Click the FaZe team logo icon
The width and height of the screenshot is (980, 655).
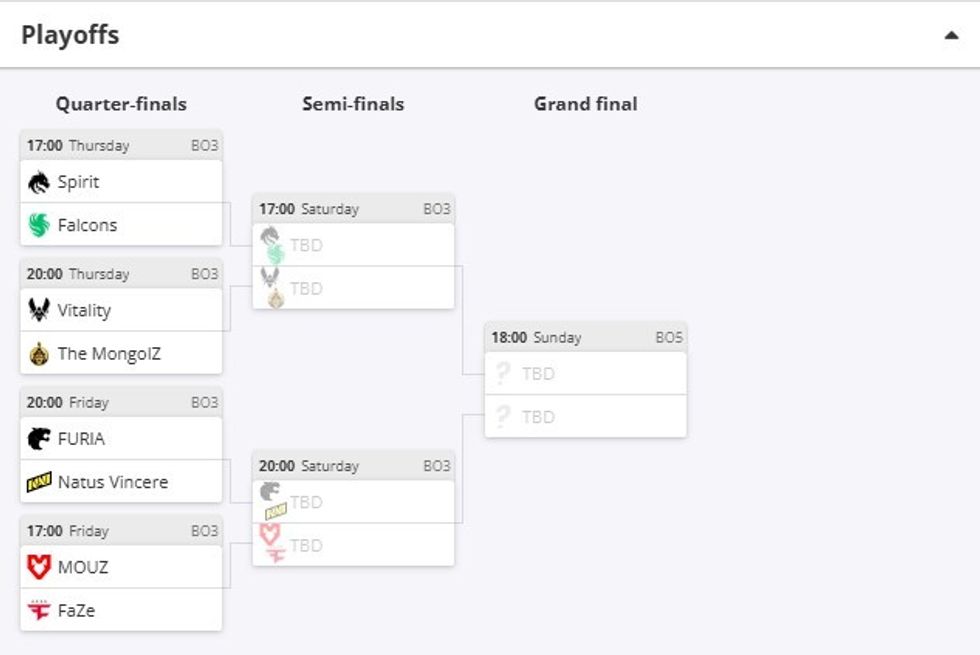tap(39, 610)
